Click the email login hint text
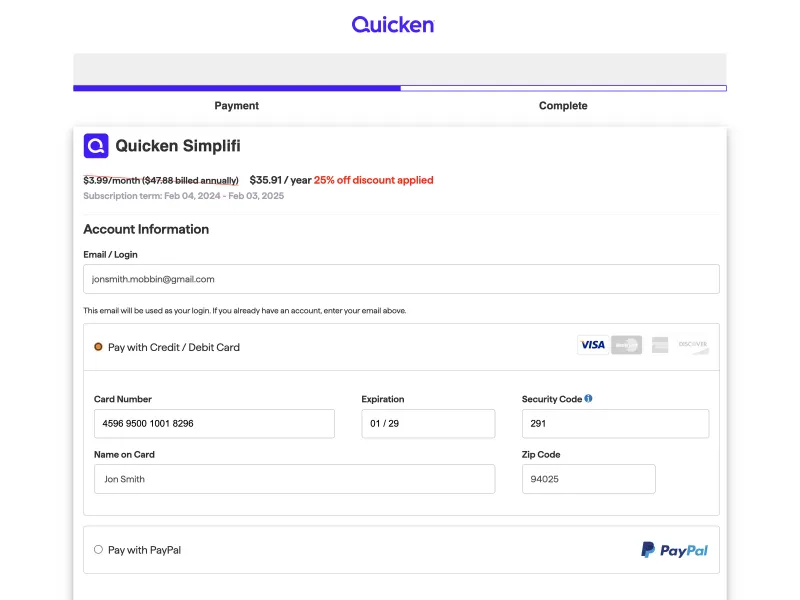The height and width of the screenshot is (600, 800). (245, 311)
